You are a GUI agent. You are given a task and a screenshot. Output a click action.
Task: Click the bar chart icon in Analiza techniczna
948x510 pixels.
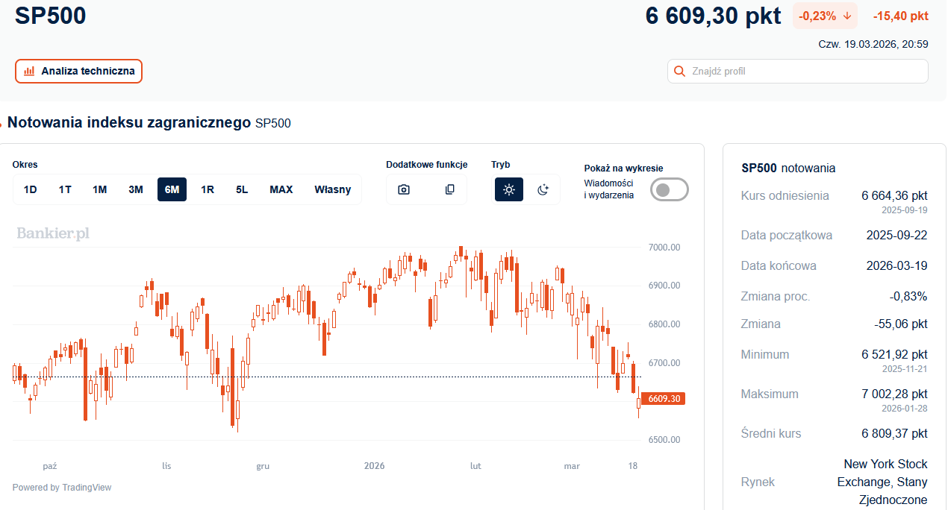[29, 71]
